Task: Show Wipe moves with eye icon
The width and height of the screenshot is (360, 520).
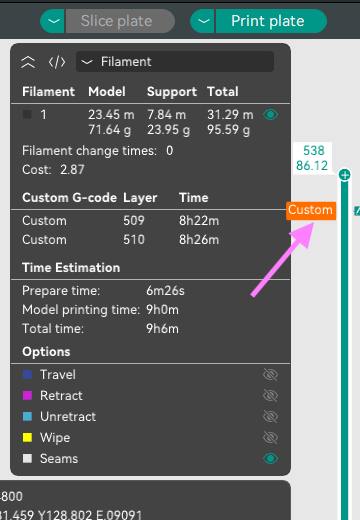Action: coord(270,438)
